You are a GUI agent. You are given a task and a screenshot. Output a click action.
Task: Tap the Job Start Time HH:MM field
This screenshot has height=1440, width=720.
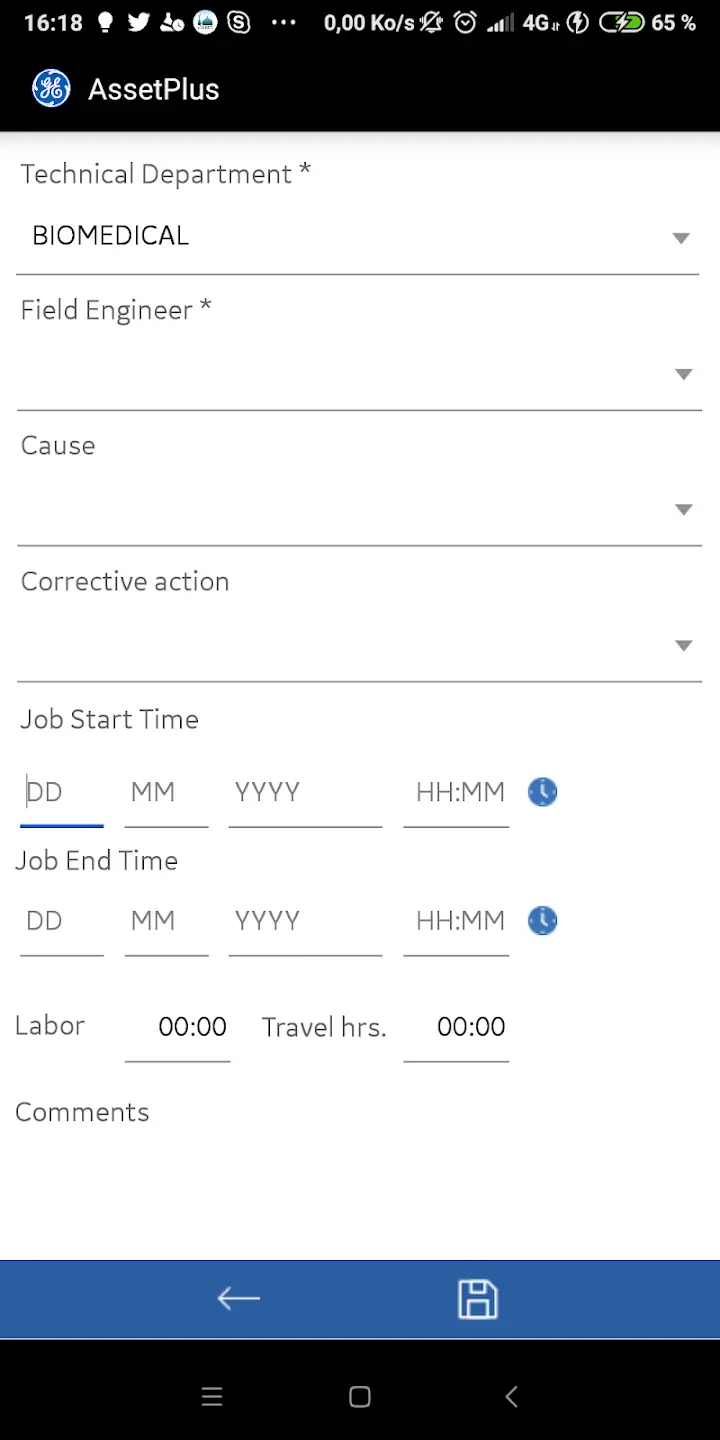click(x=457, y=793)
